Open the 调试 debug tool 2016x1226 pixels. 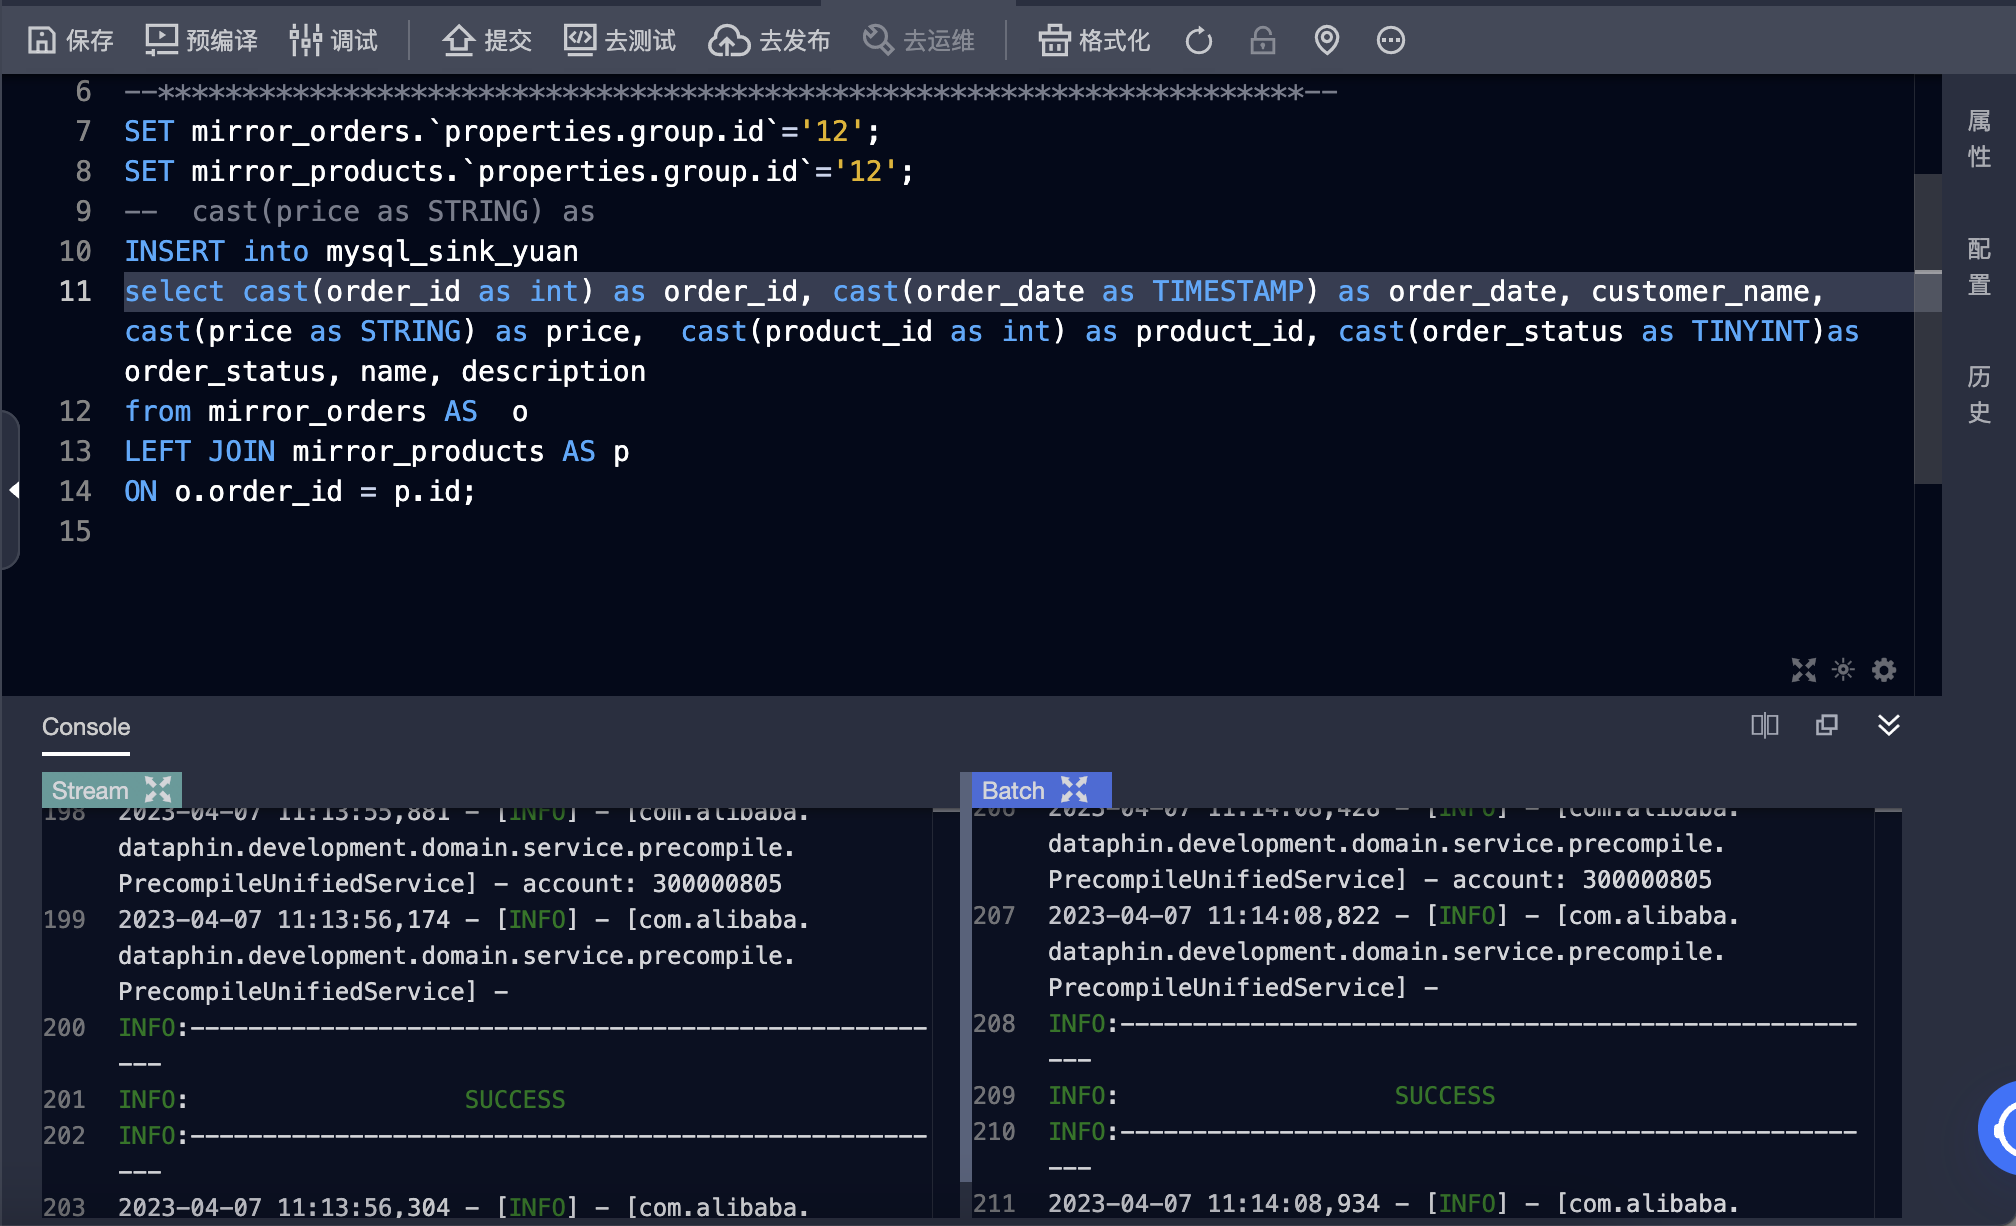[x=334, y=40]
